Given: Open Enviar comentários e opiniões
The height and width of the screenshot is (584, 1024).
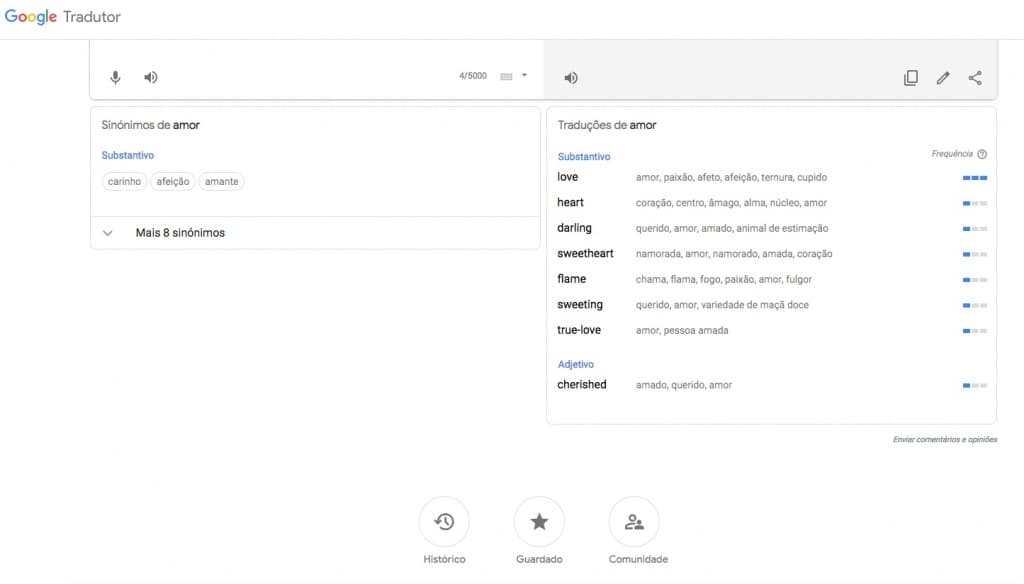Looking at the screenshot, I should click(x=945, y=439).
